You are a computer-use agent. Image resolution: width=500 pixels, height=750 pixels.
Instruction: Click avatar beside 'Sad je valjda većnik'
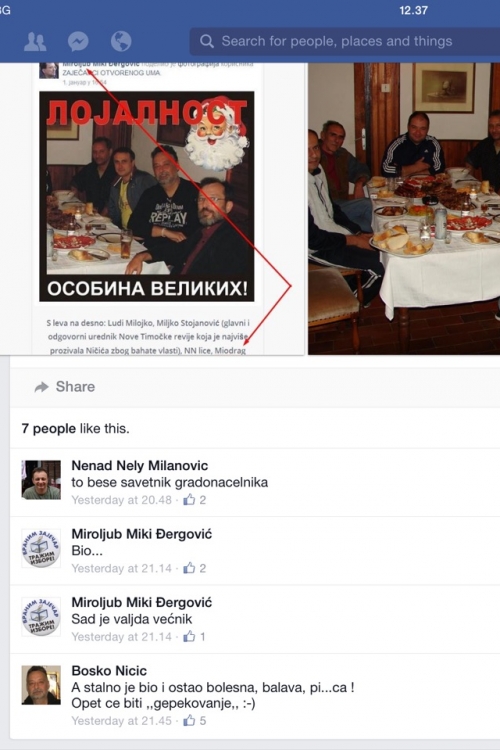pos(41,617)
